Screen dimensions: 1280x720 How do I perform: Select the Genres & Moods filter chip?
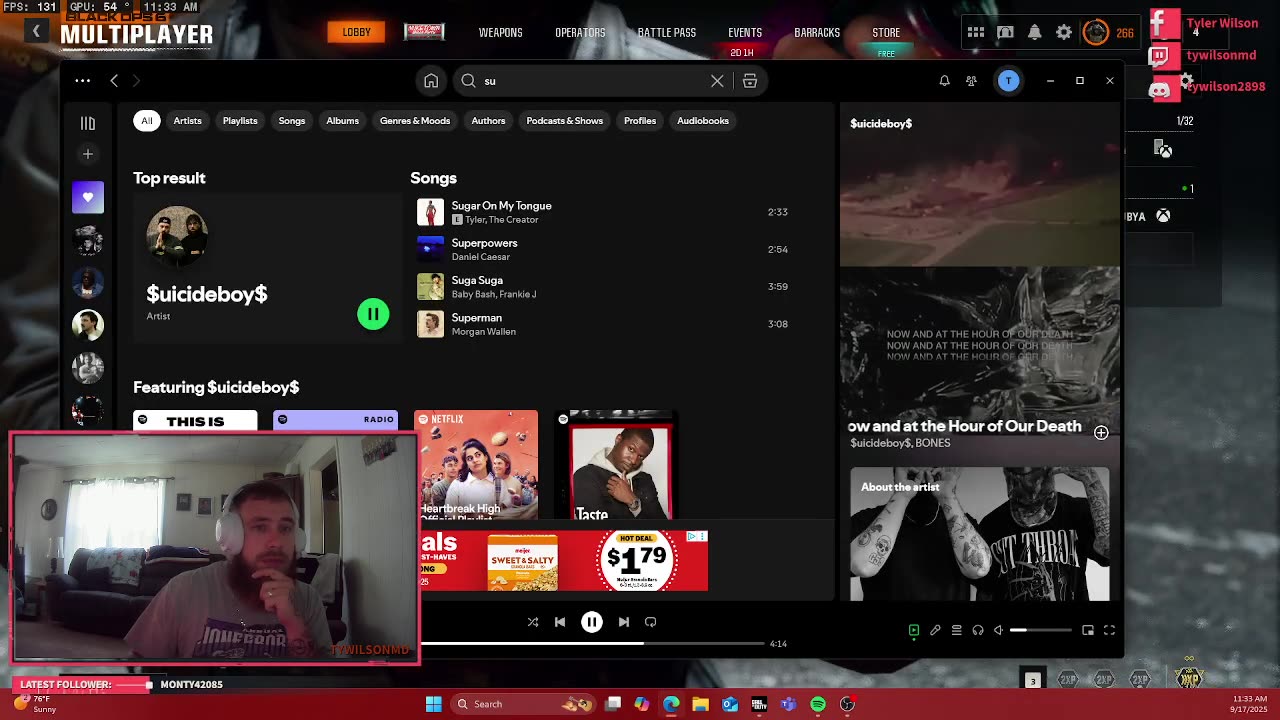click(415, 121)
